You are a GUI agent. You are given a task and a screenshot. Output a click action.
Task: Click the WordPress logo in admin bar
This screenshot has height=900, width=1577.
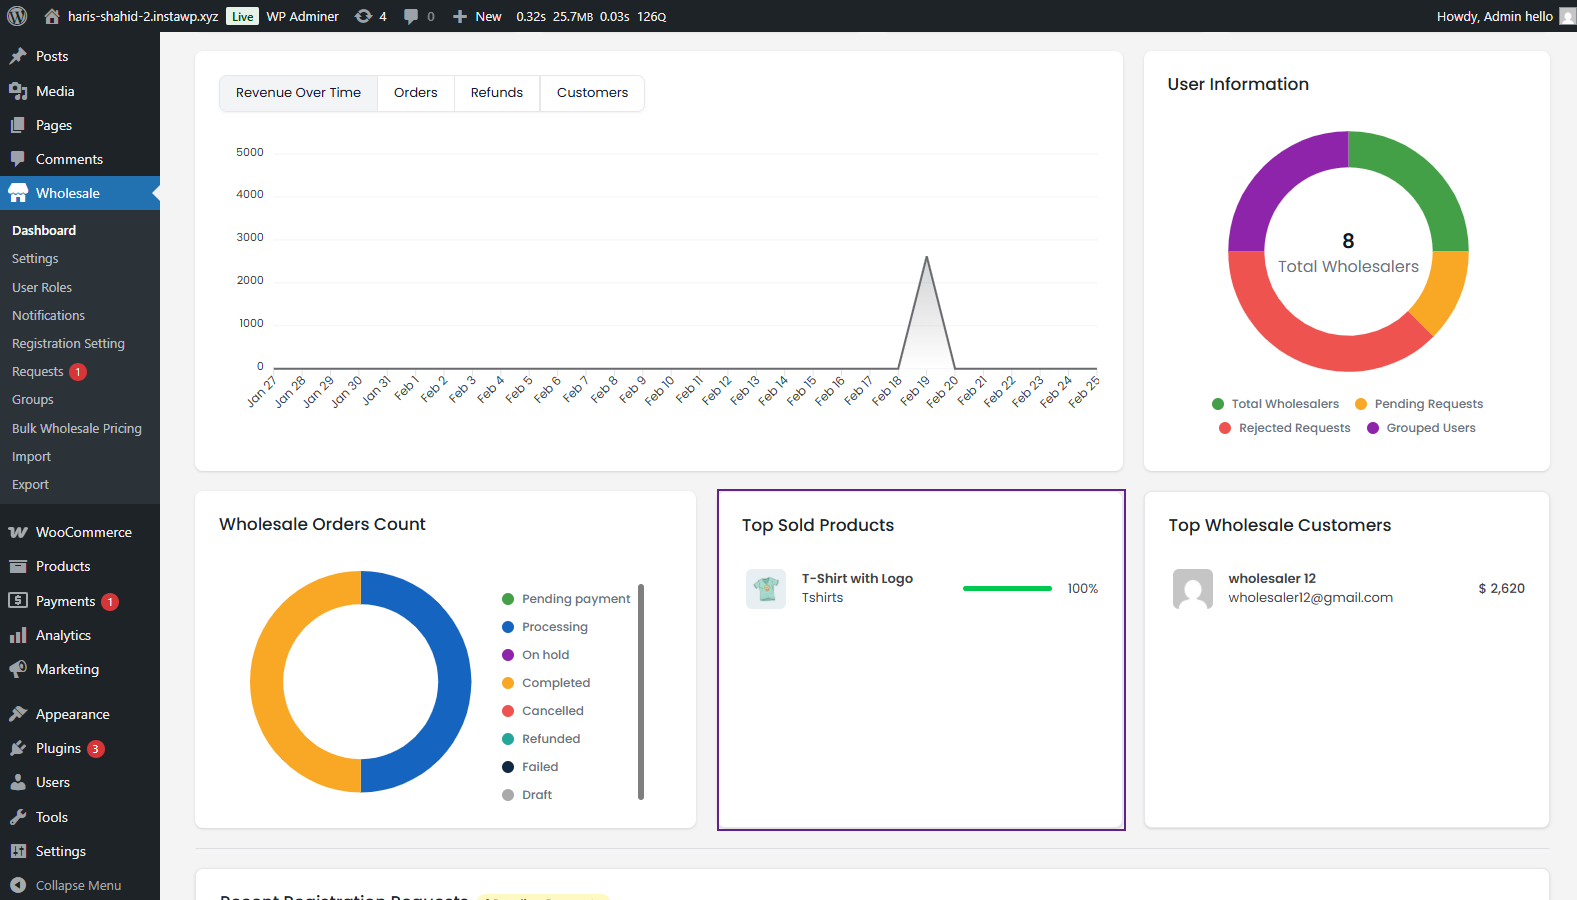[17, 16]
